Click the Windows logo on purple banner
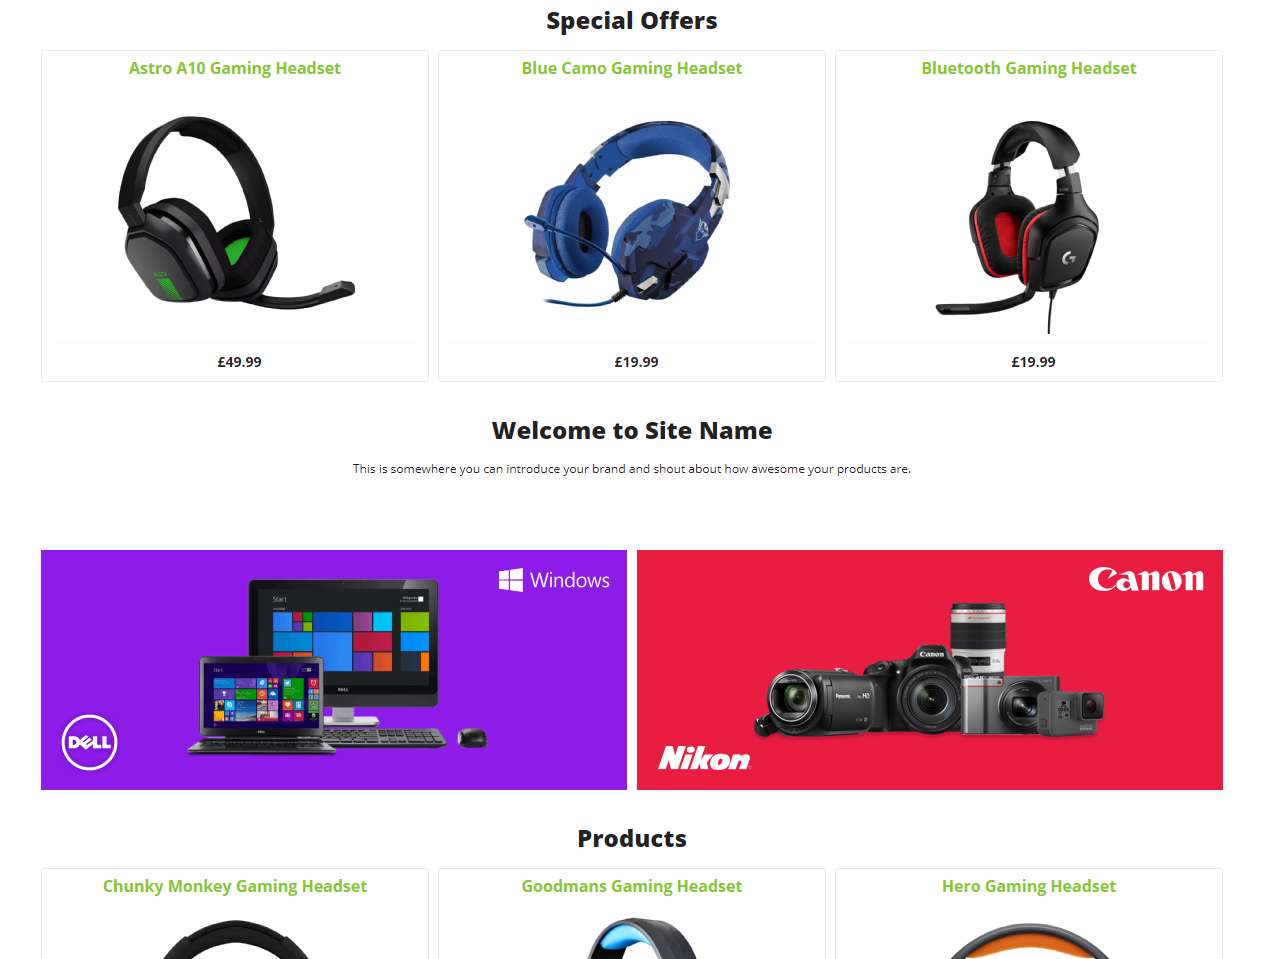The image size is (1263, 959). 554,580
